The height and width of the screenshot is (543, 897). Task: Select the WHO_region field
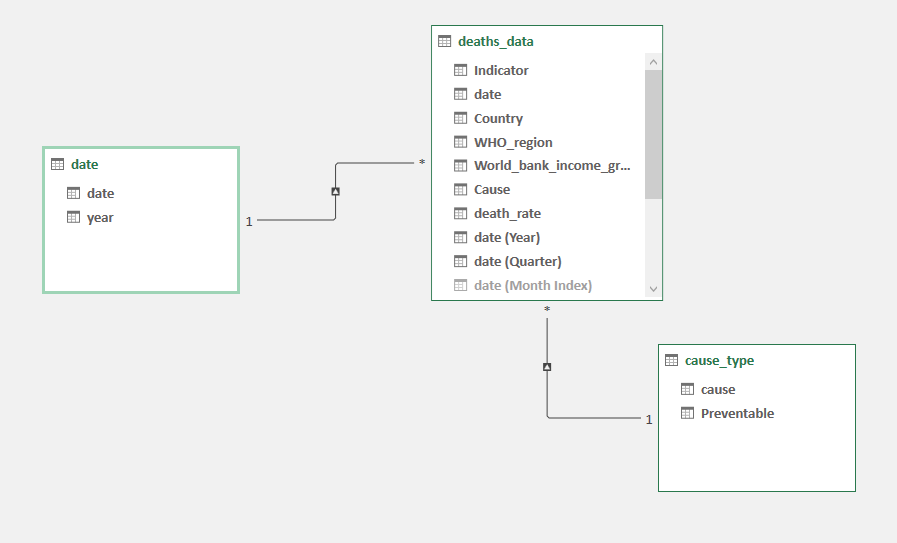point(513,142)
